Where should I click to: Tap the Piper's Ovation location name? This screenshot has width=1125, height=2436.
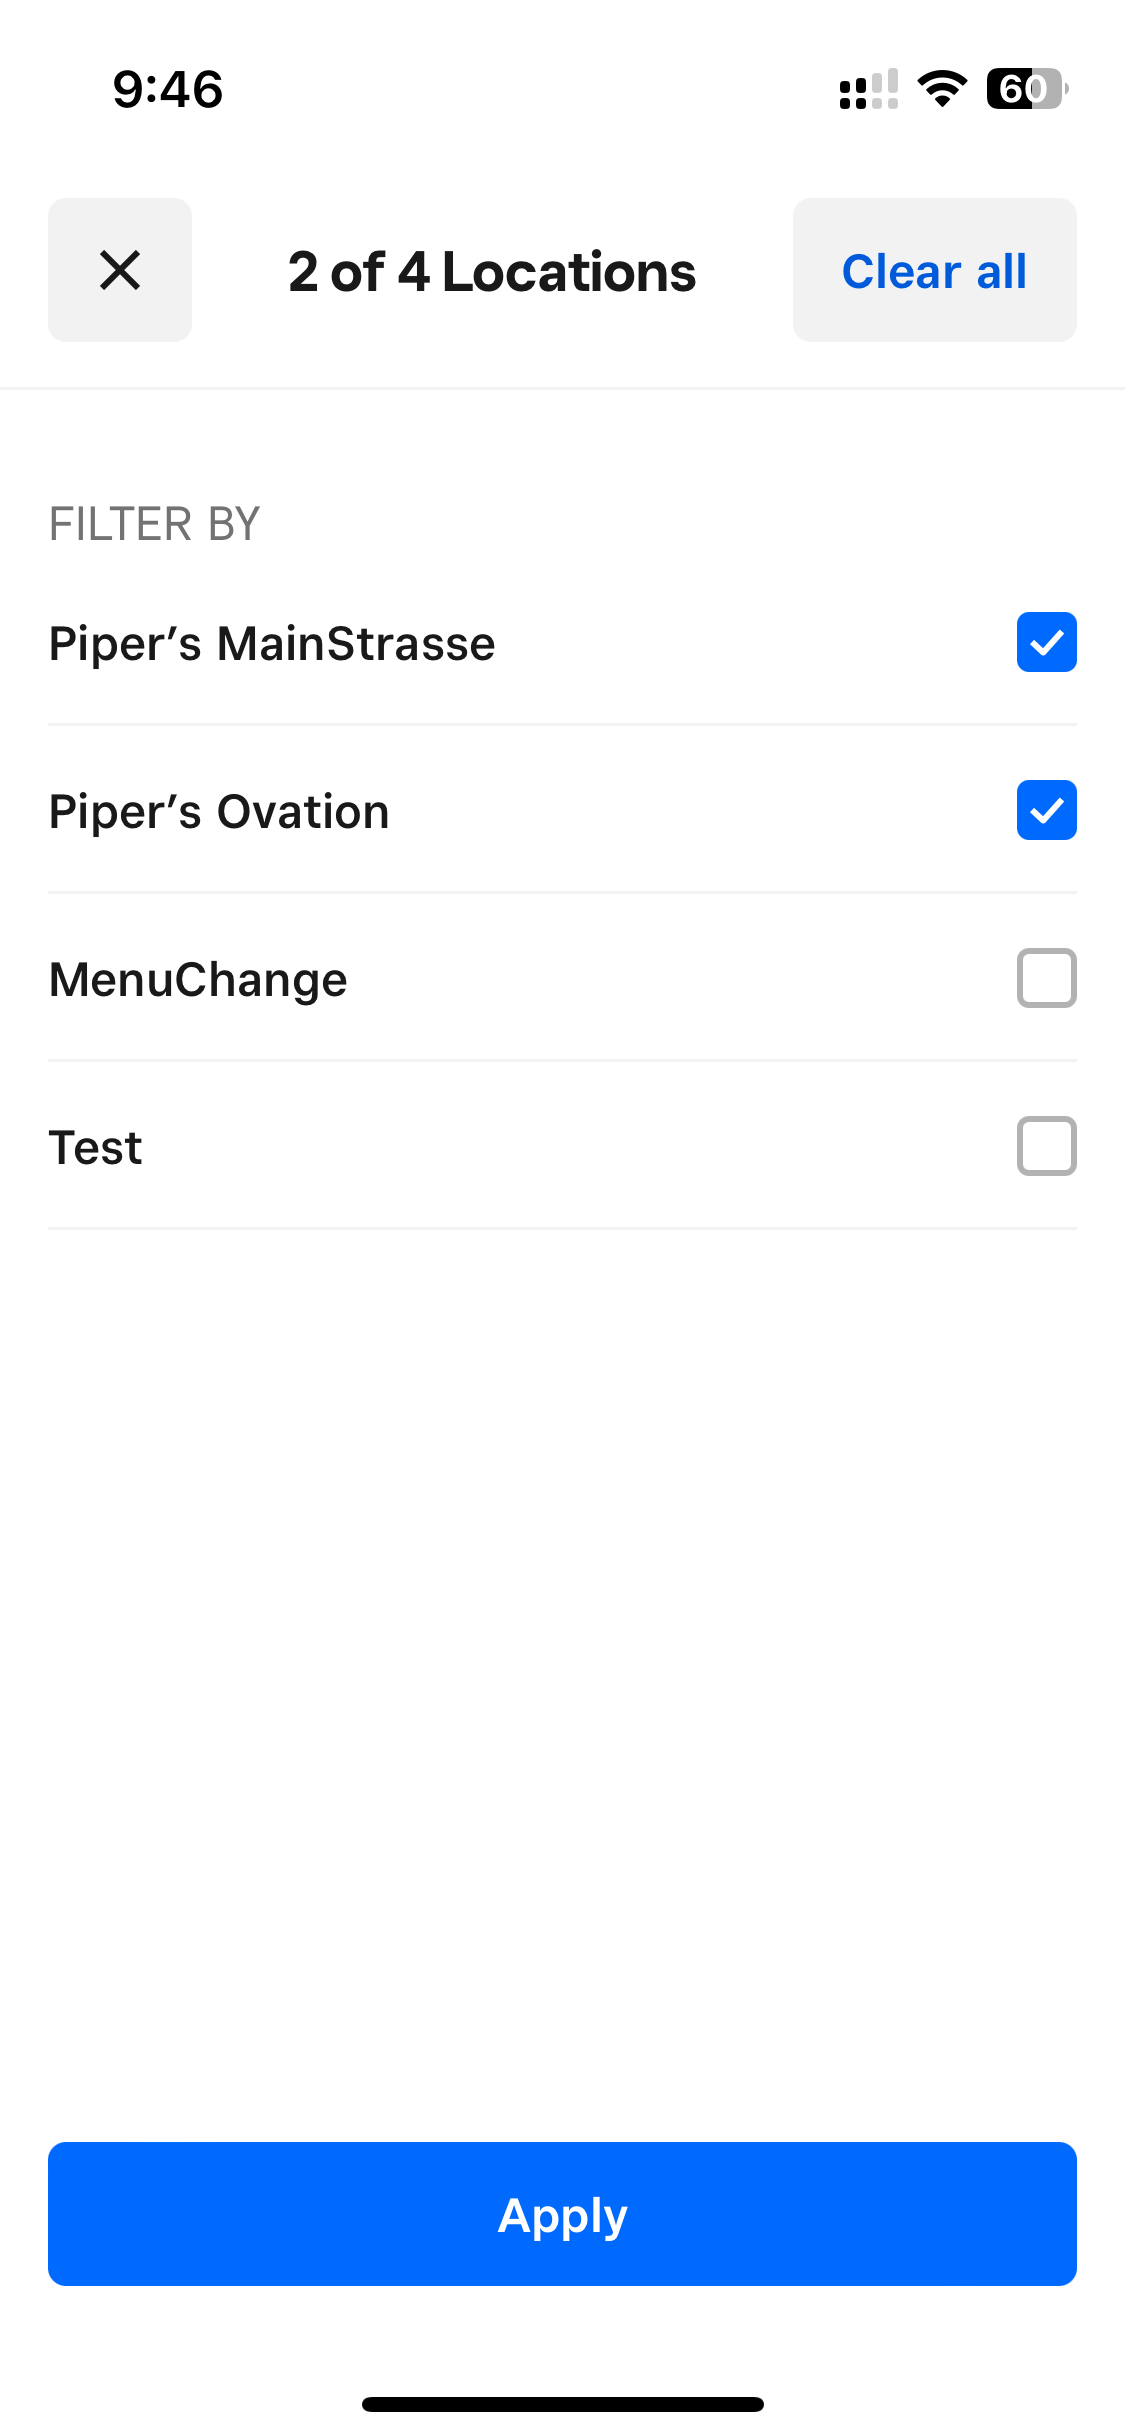[219, 811]
